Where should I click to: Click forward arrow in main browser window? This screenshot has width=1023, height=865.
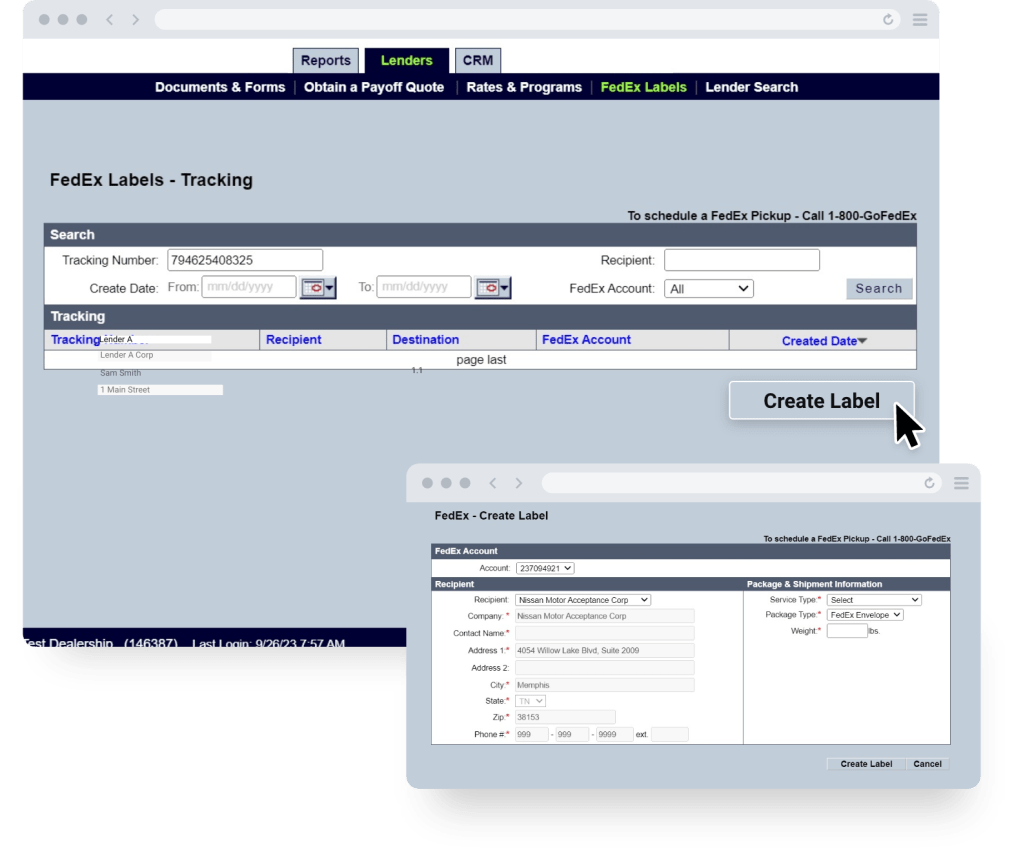coord(135,20)
